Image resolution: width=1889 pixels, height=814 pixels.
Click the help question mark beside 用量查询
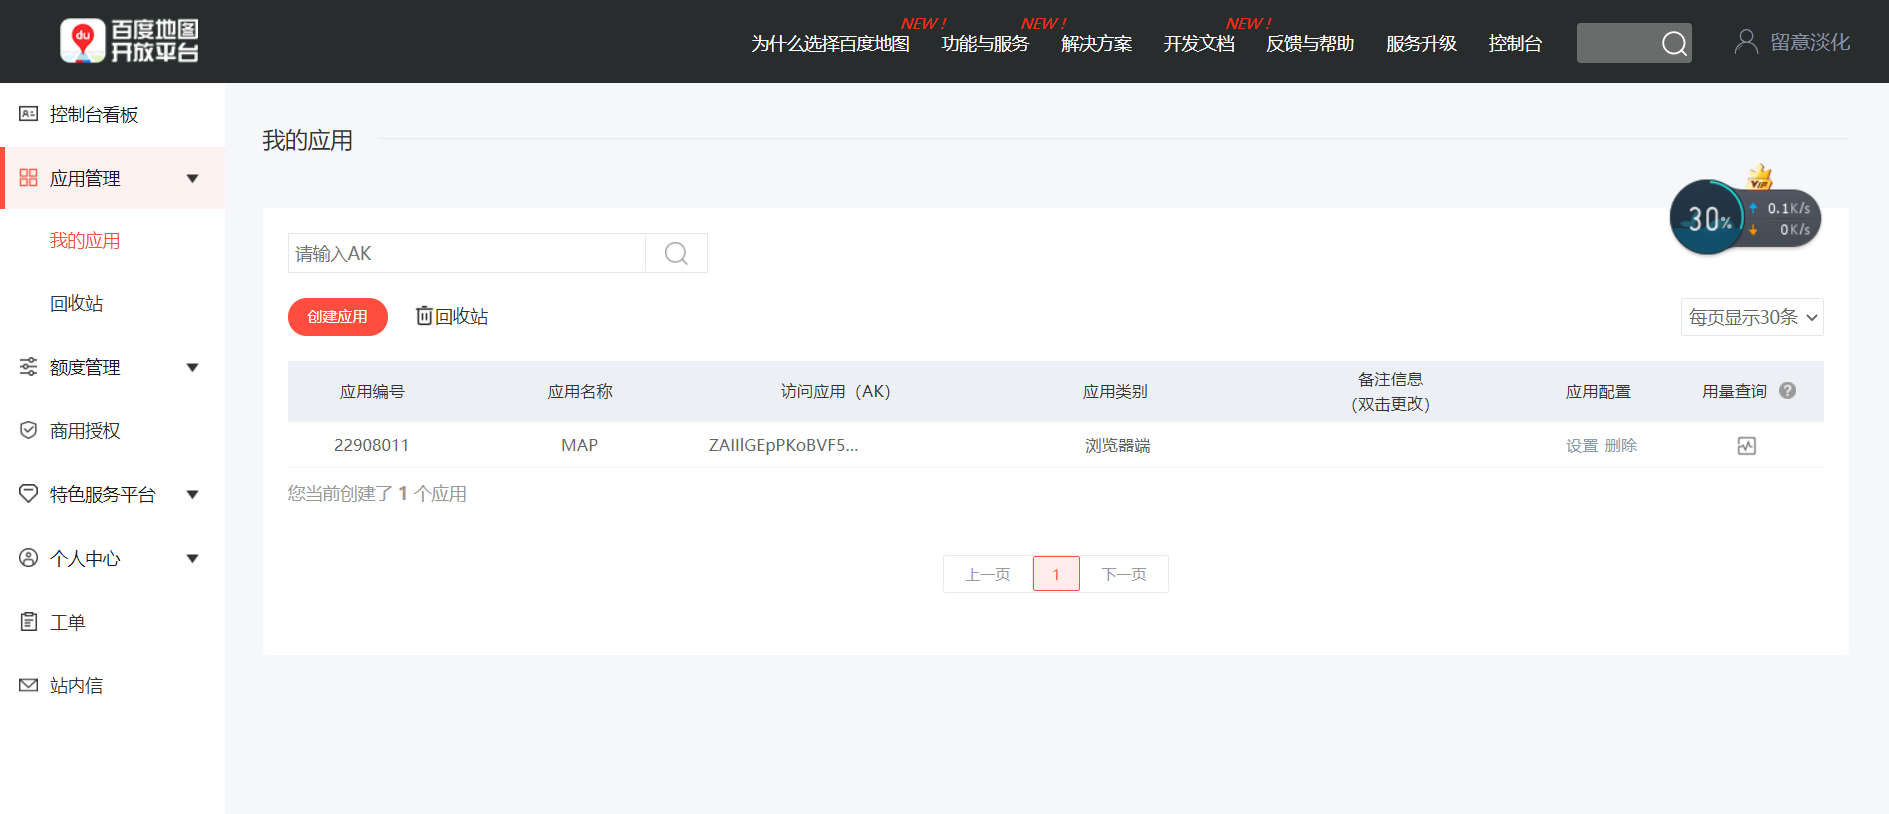1787,391
